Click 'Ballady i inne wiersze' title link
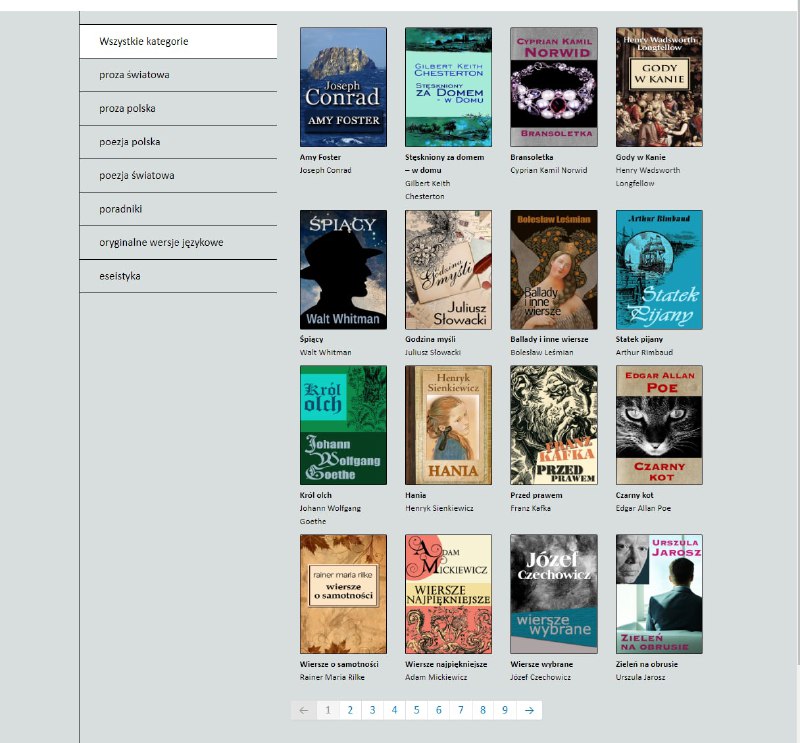This screenshot has width=800, height=743. (549, 339)
